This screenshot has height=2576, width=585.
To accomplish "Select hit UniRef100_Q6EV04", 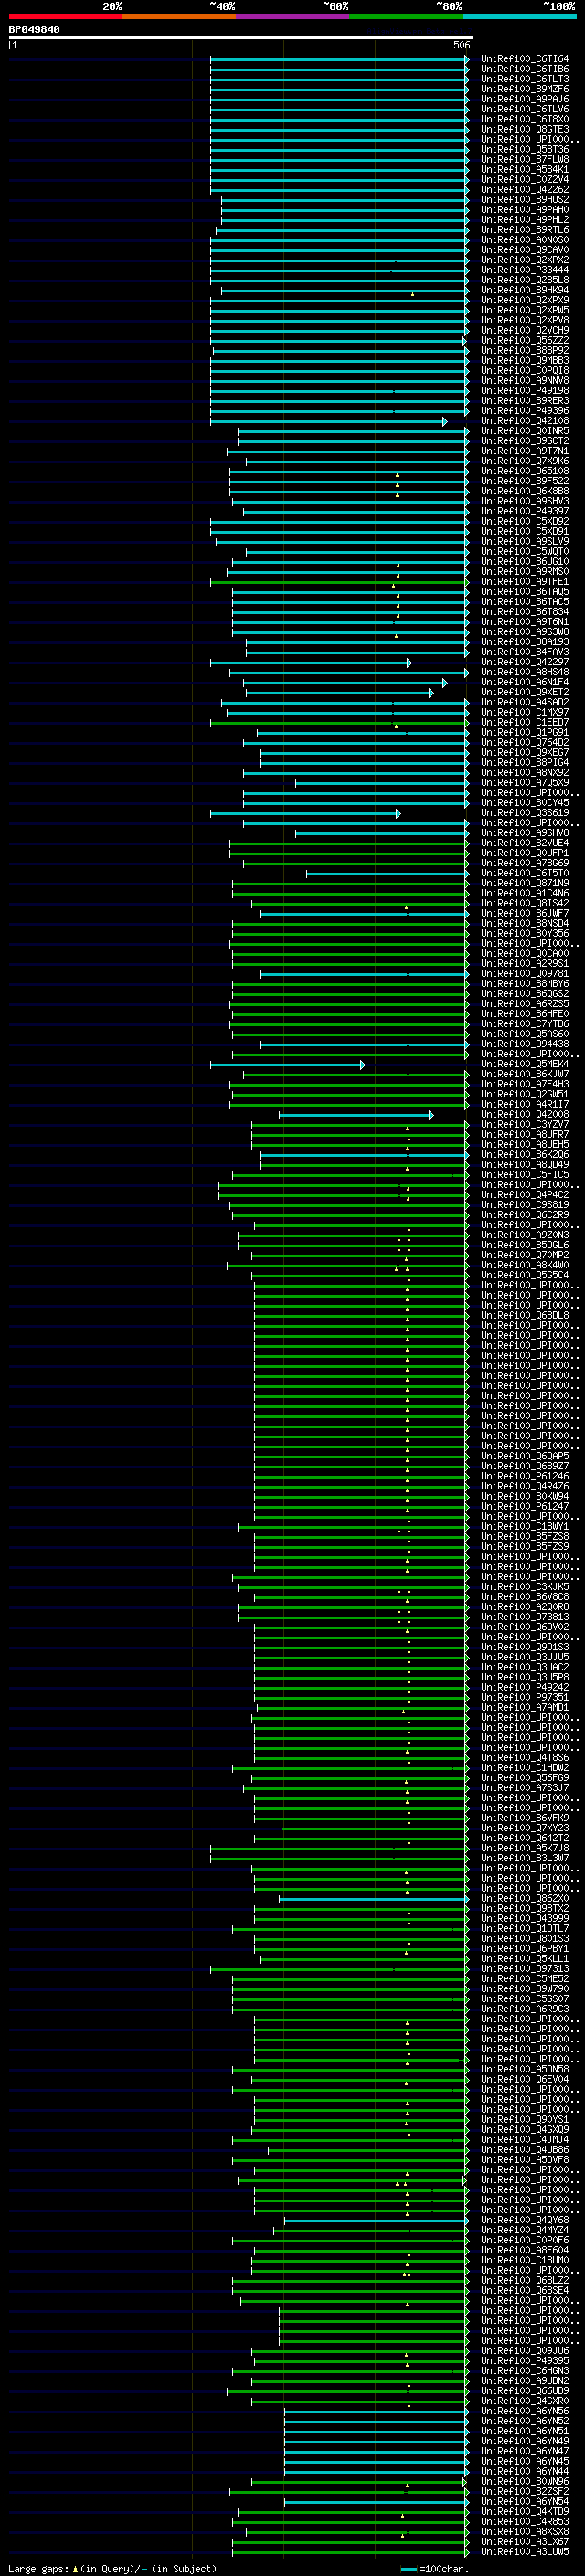I will tap(525, 2079).
